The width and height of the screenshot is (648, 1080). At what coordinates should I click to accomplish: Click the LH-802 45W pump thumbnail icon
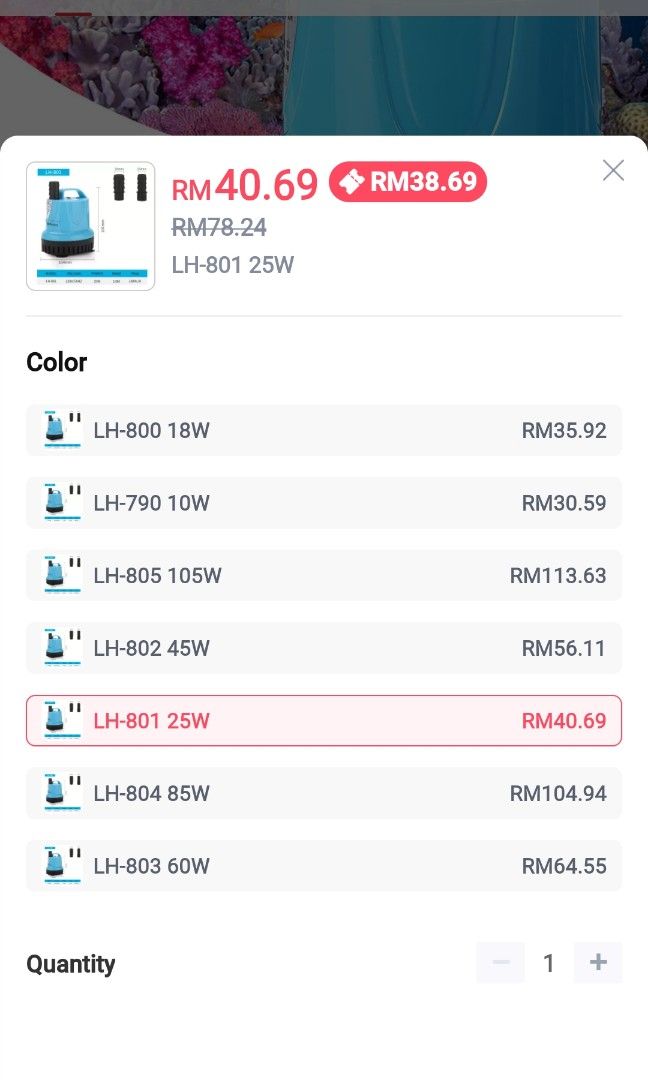(x=59, y=648)
